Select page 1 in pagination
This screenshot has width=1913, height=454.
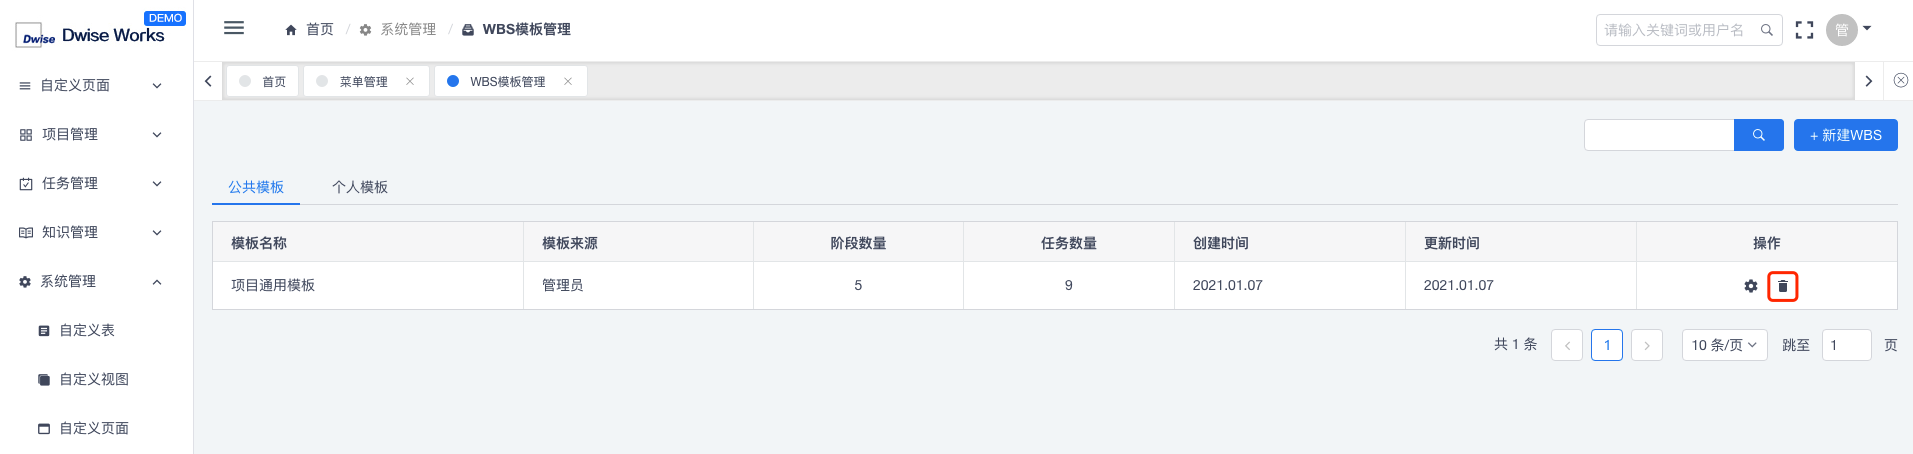[x=1607, y=345]
